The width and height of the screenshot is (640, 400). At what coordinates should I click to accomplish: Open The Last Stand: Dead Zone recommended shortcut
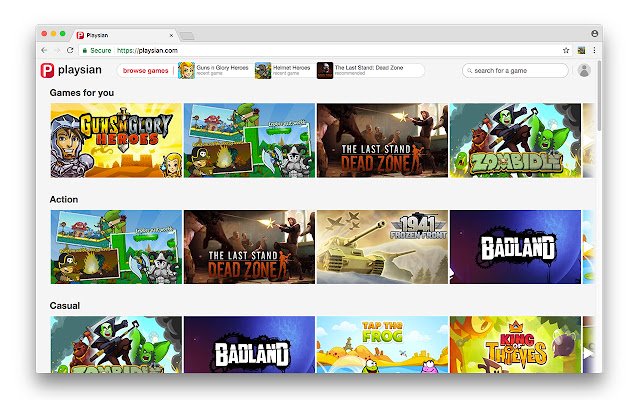click(360, 70)
